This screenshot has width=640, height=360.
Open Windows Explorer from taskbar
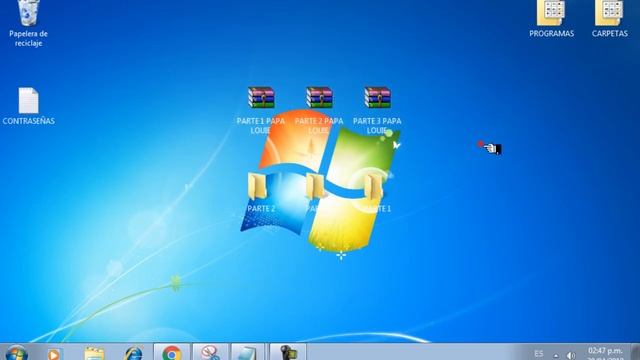pyautogui.click(x=94, y=353)
